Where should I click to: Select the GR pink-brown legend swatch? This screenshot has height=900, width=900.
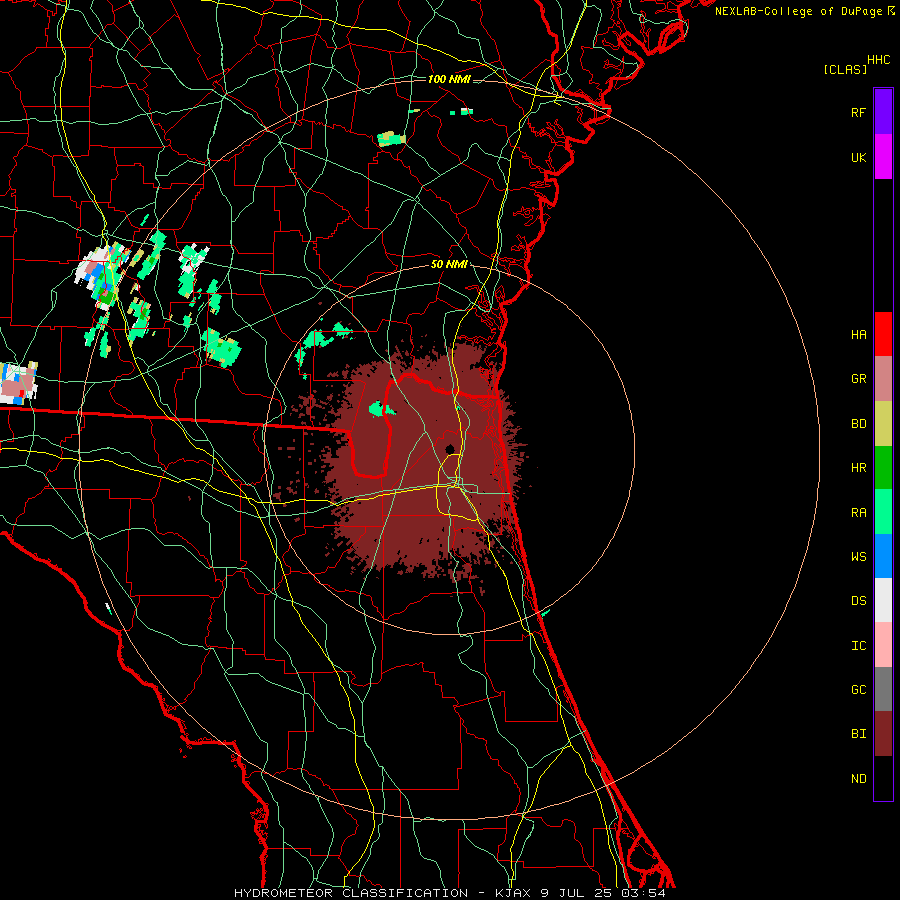point(883,379)
